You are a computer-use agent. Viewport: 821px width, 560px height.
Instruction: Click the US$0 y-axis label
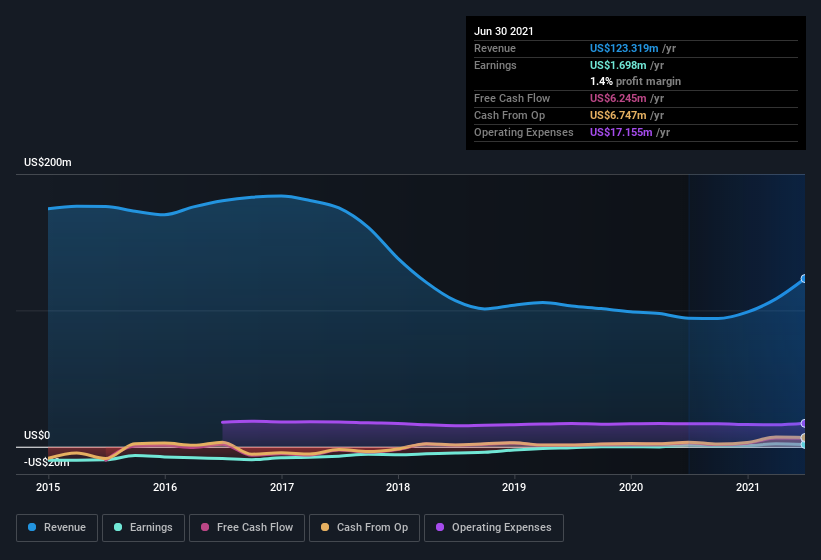[x=37, y=435]
